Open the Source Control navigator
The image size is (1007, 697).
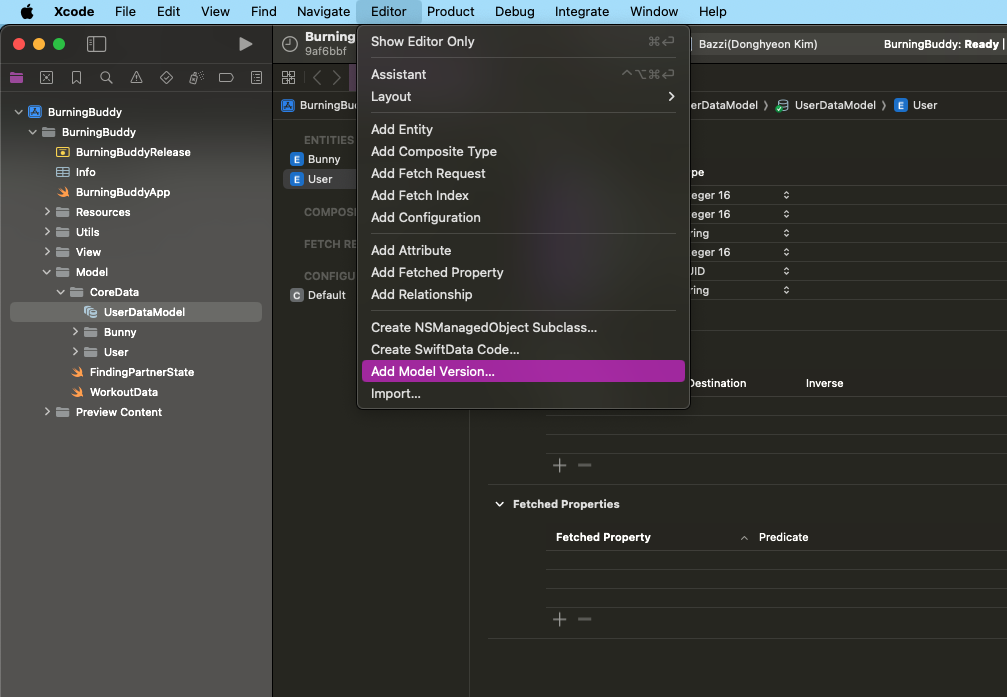[x=46, y=78]
